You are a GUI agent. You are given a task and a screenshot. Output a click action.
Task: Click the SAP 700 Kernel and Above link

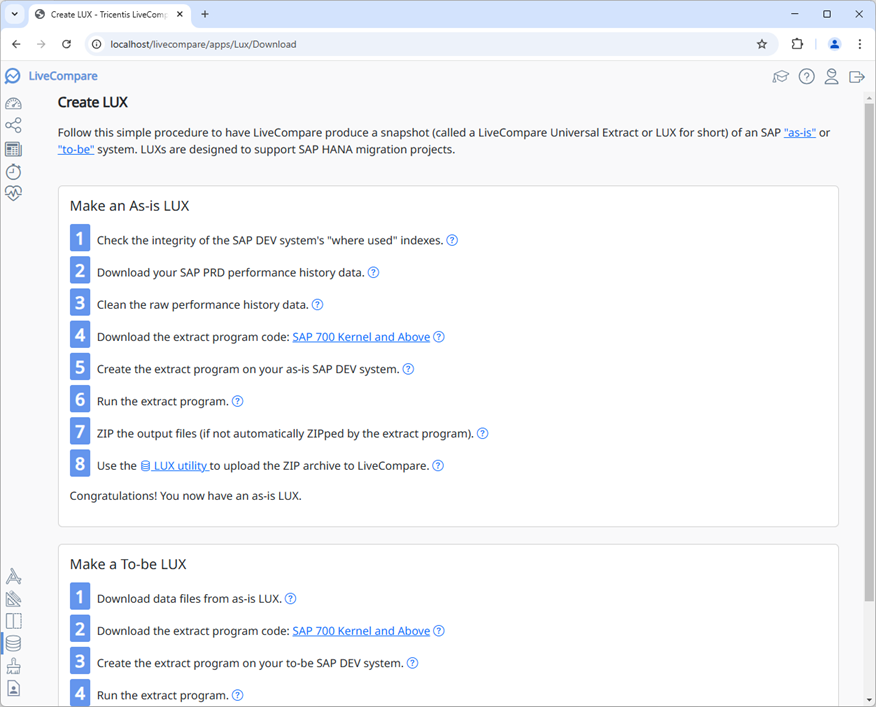(x=361, y=337)
